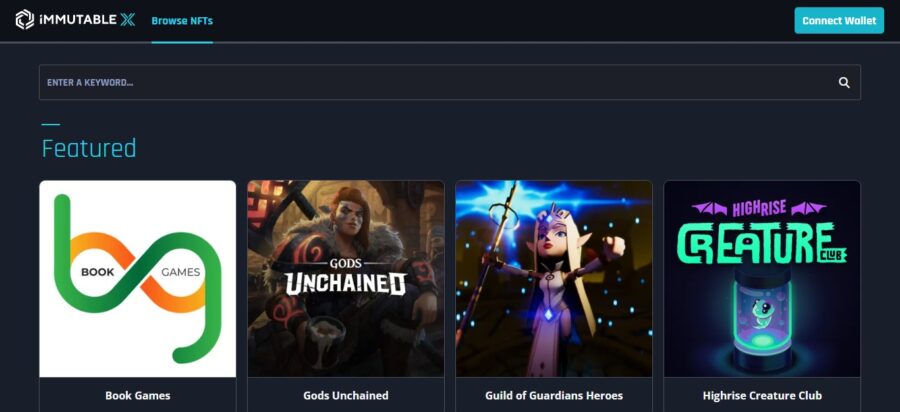Image resolution: width=900 pixels, height=412 pixels.
Task: Click the Immutable X hexagon logo icon
Action: coord(25,20)
